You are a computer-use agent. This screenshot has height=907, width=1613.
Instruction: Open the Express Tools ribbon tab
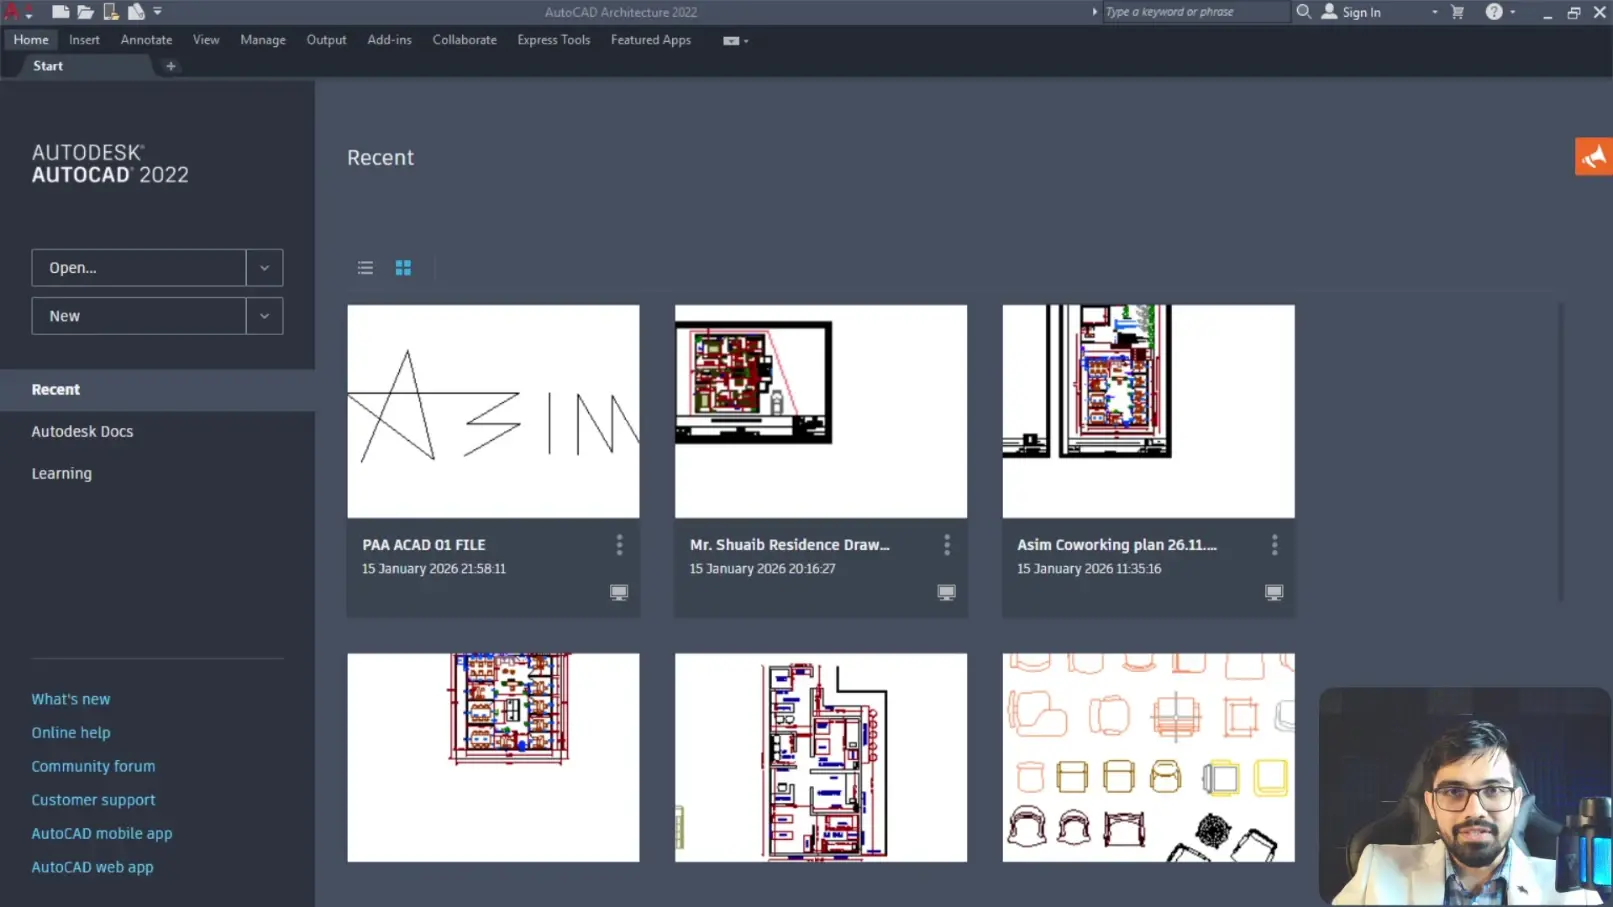pyautogui.click(x=554, y=40)
